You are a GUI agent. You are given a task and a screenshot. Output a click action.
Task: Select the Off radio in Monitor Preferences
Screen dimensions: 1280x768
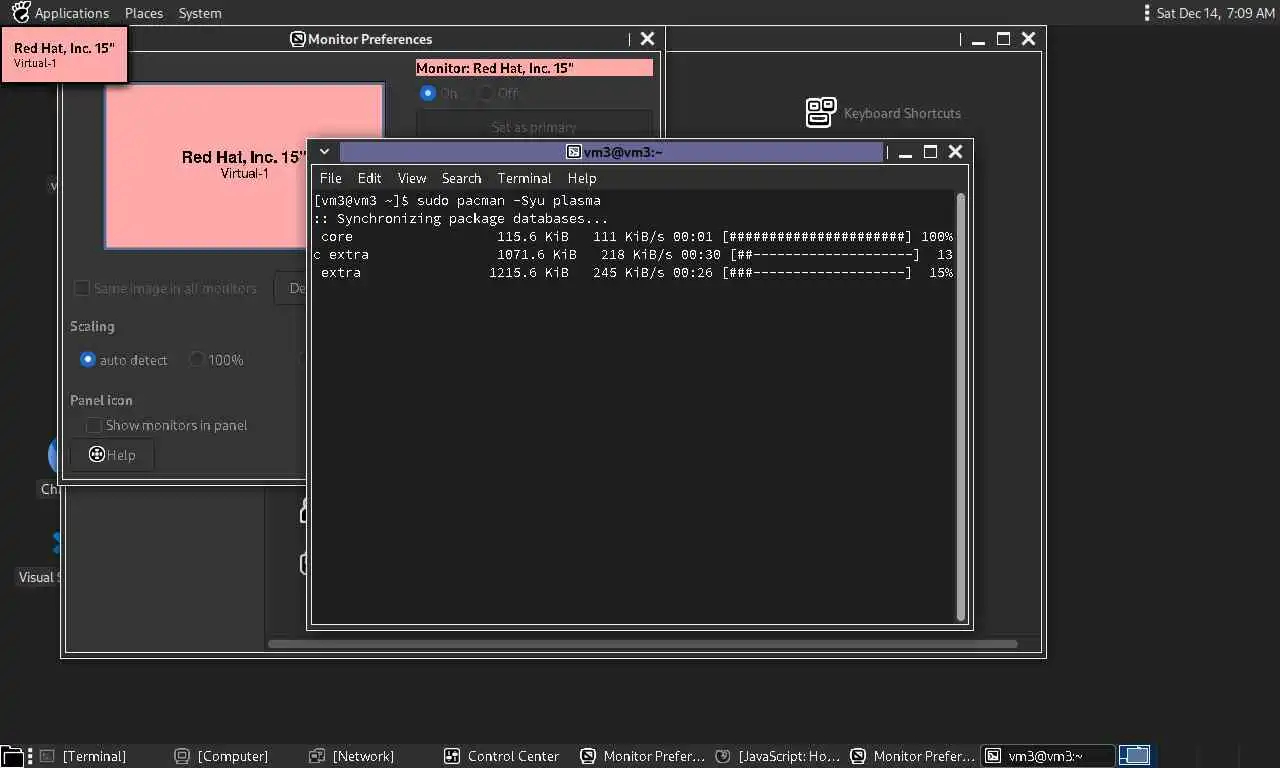coord(485,93)
